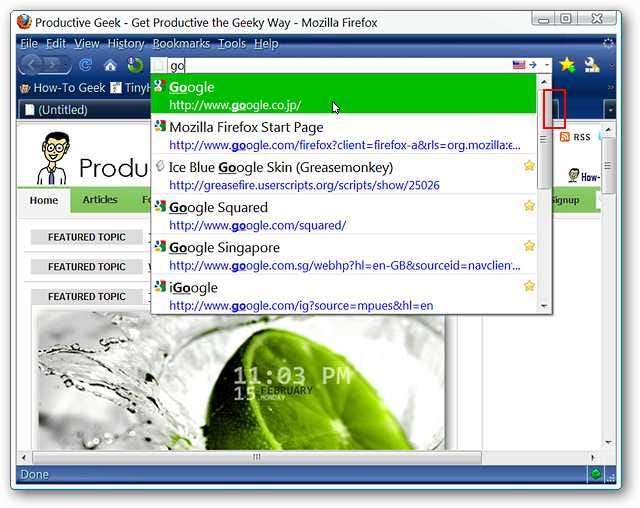The height and width of the screenshot is (508, 640).
Task: Open the Articles navigation link
Action: tap(100, 200)
